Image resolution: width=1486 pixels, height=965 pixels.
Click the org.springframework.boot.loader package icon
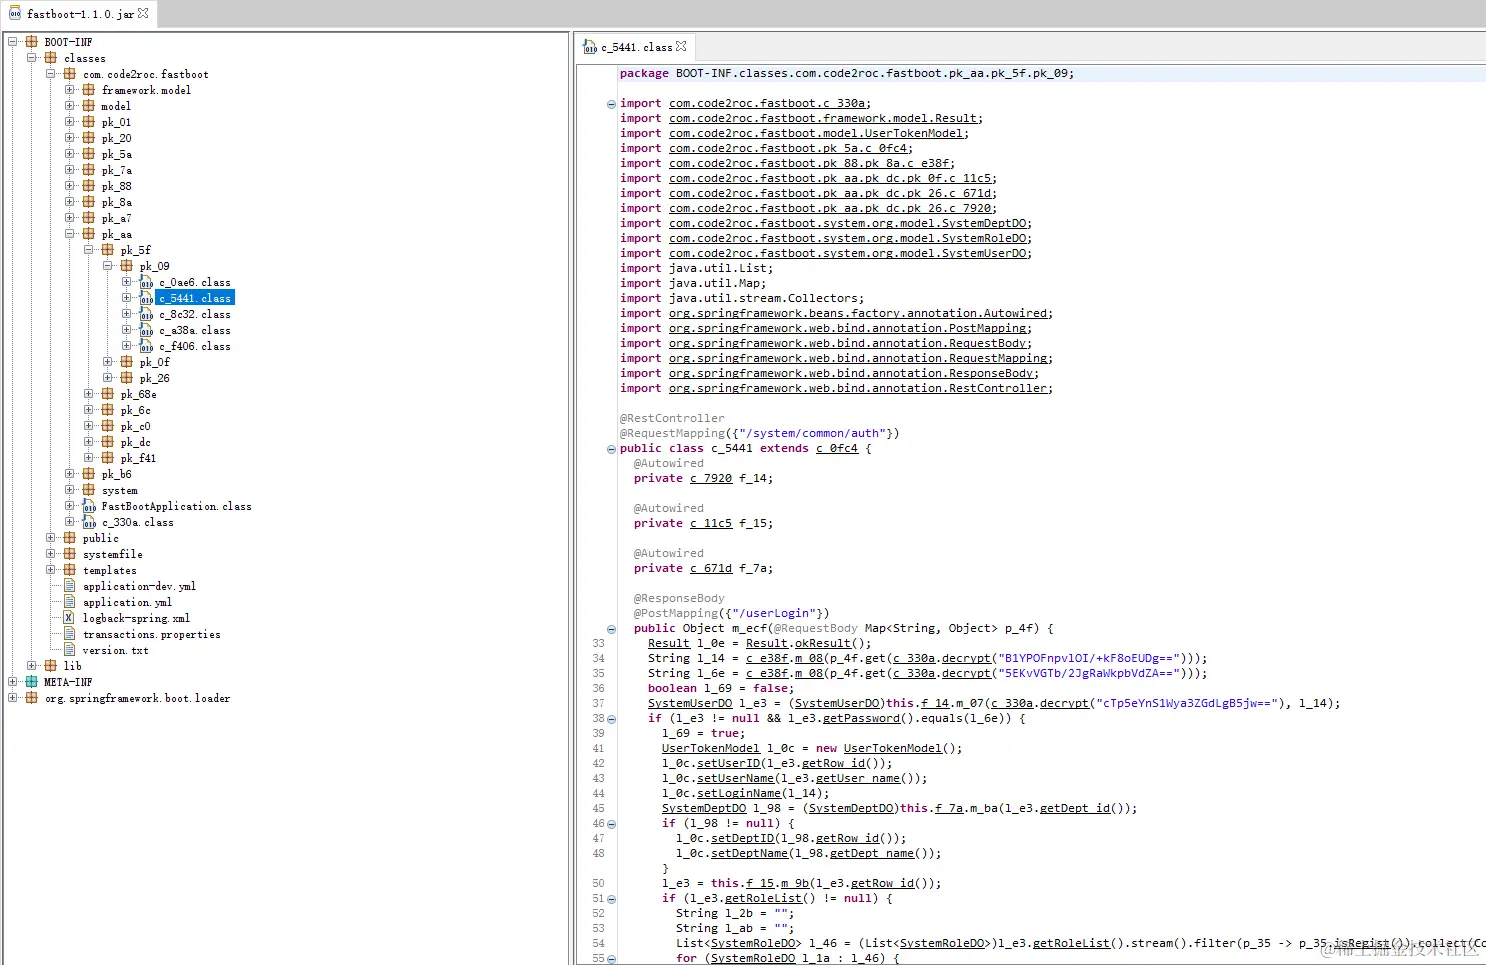click(x=31, y=698)
